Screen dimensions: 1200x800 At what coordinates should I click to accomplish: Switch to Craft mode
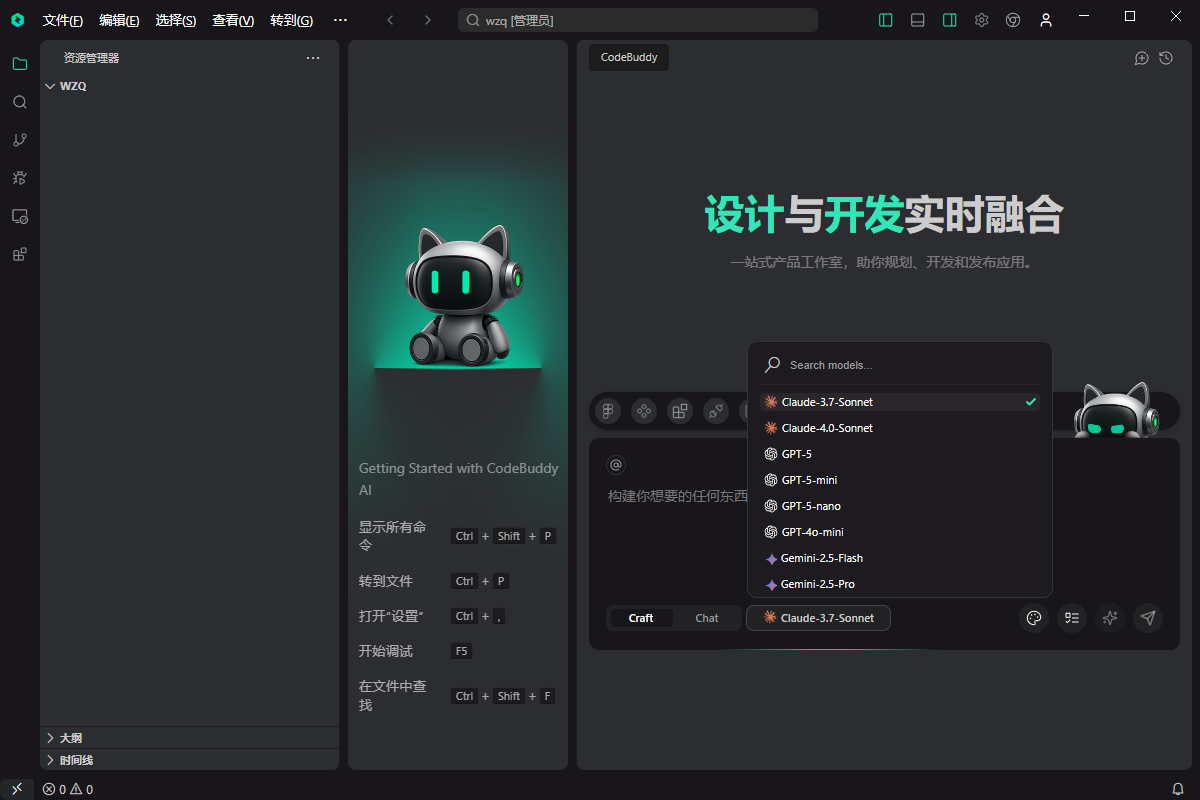pos(641,618)
